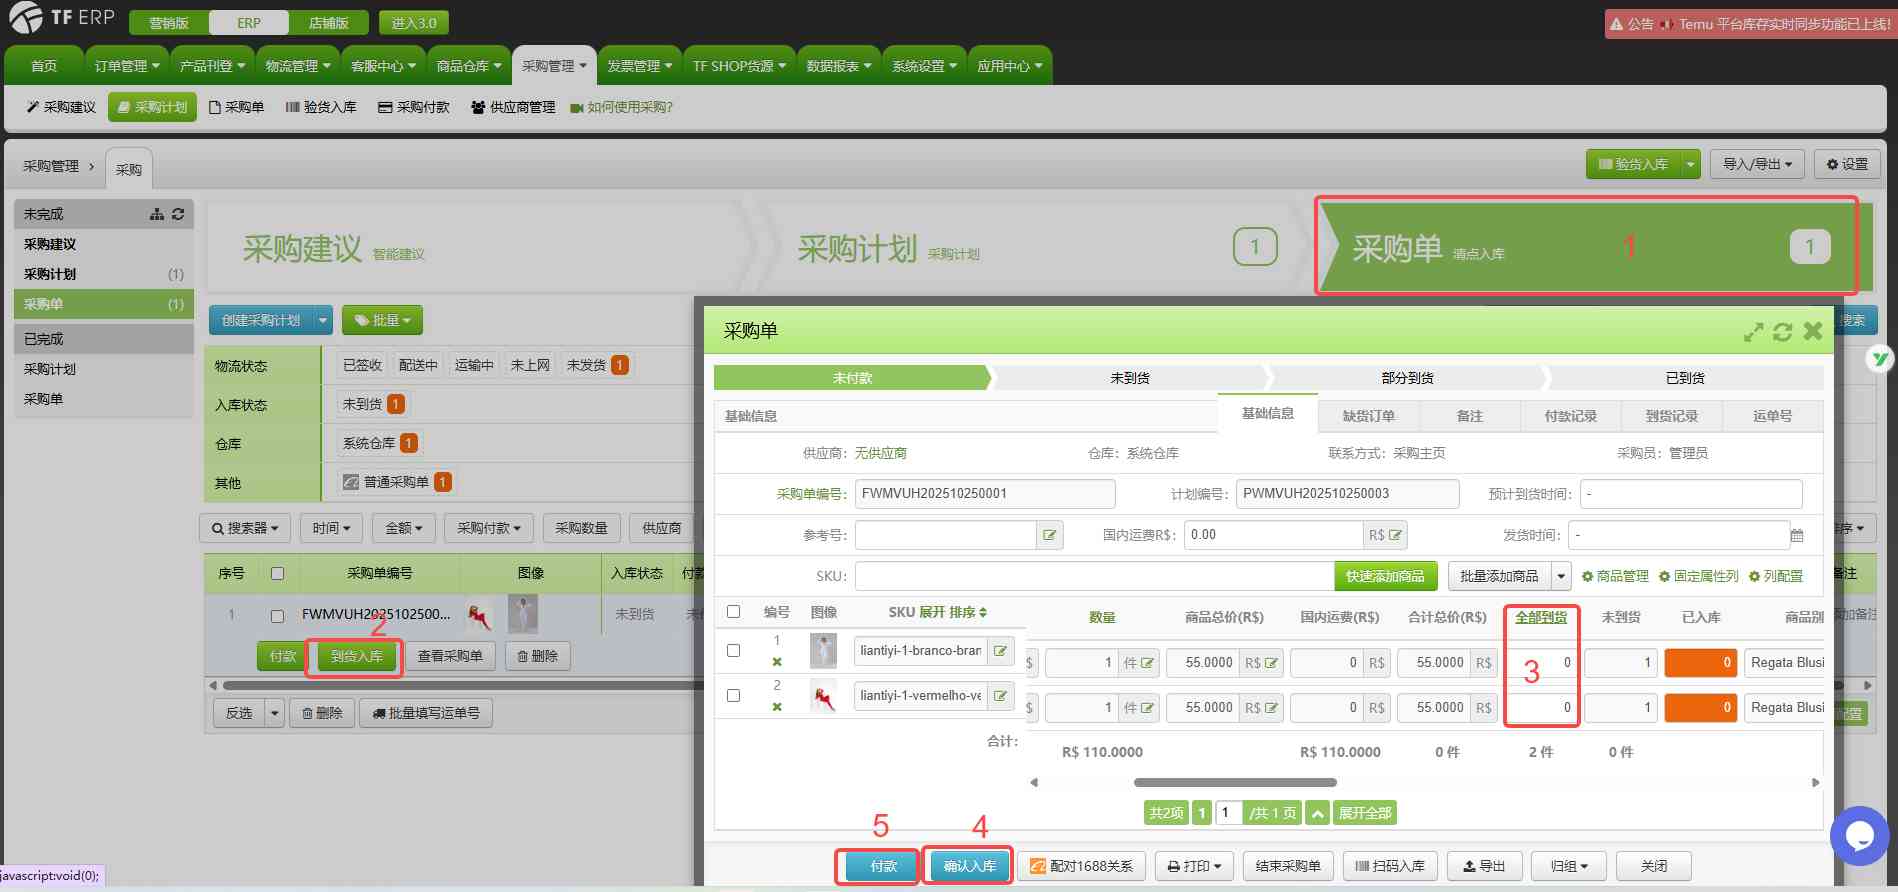This screenshot has width=1898, height=892.
Task: Click the blue 确认入库 button
Action: (969, 866)
